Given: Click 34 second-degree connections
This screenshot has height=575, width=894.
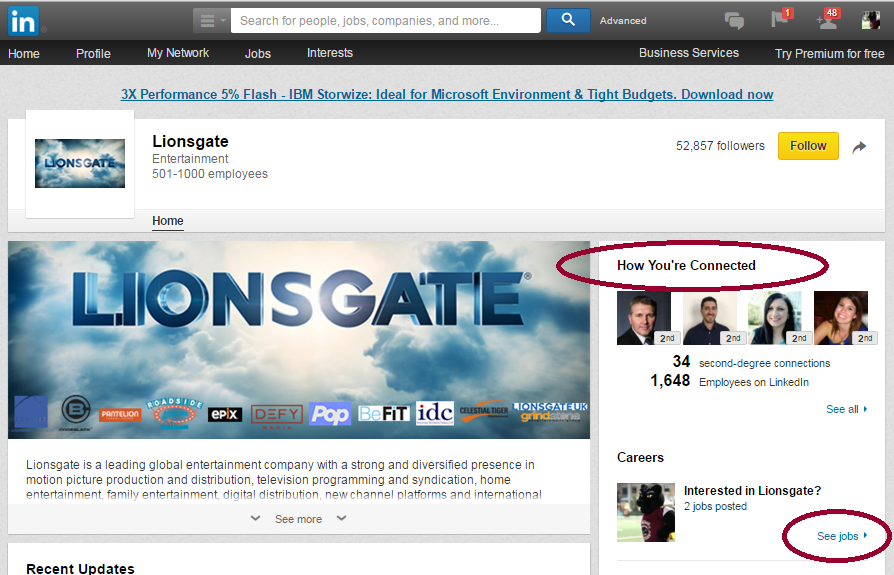Looking at the screenshot, I should [x=751, y=362].
